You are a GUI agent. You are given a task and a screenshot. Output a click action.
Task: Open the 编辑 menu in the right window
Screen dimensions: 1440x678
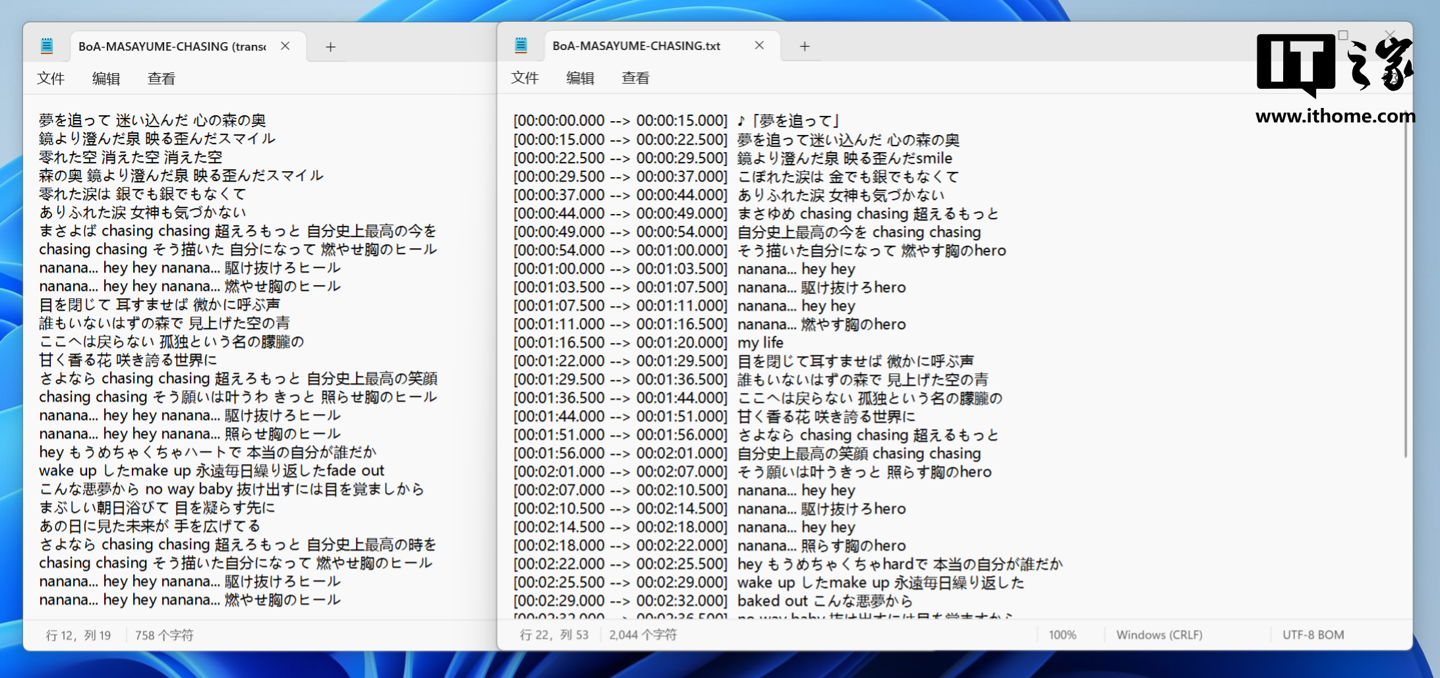(580, 78)
